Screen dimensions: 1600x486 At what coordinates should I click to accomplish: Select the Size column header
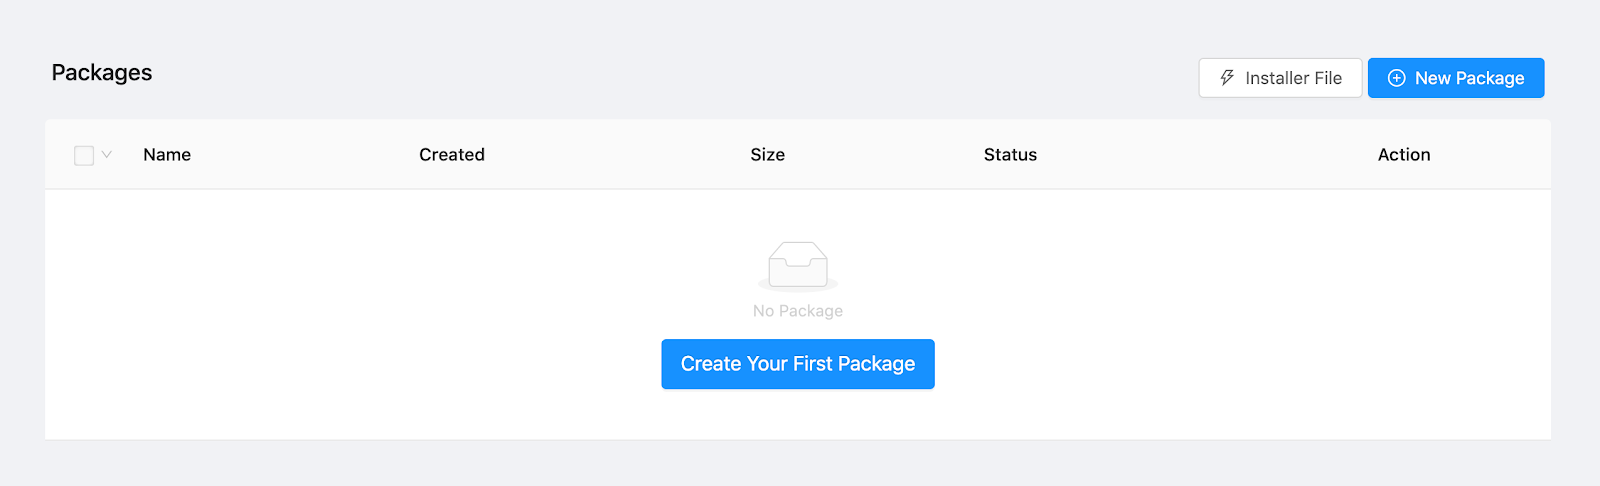767,155
